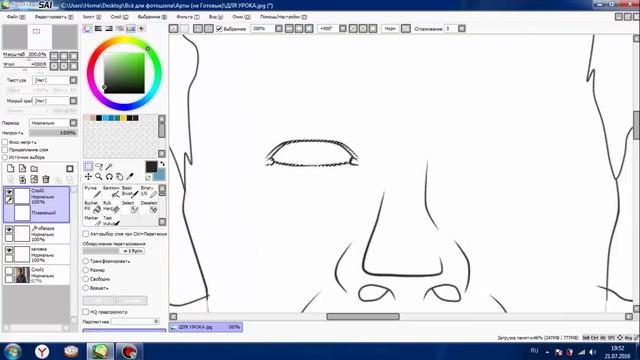Choose the Rub Hard eraser tool
The width and height of the screenshot is (640, 360).
[111, 207]
